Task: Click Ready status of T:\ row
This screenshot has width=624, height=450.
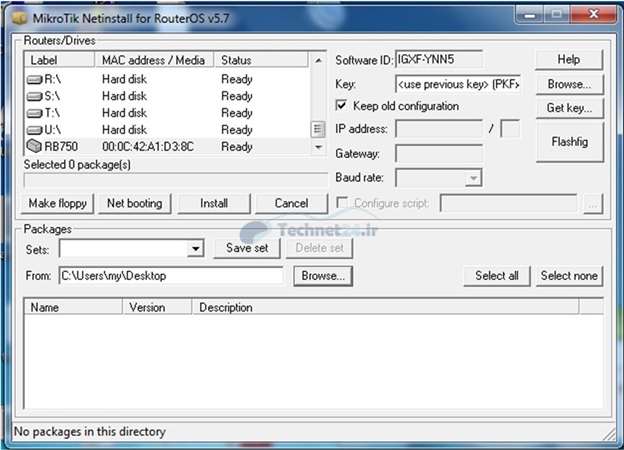Action: (x=237, y=113)
